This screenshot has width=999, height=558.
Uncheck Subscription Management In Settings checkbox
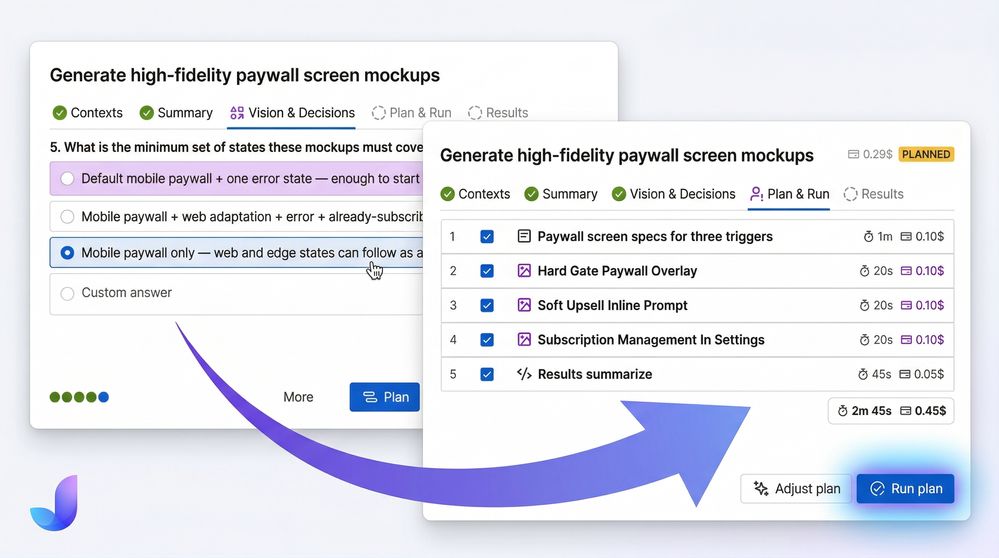tap(487, 340)
